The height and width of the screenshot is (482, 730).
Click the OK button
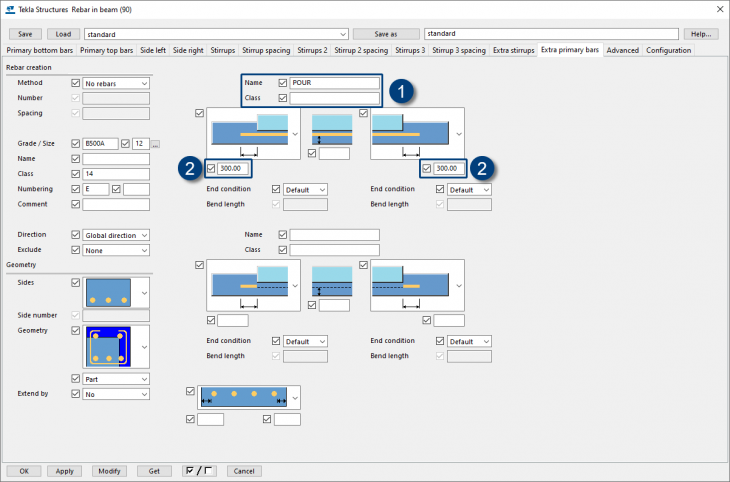[x=24, y=471]
